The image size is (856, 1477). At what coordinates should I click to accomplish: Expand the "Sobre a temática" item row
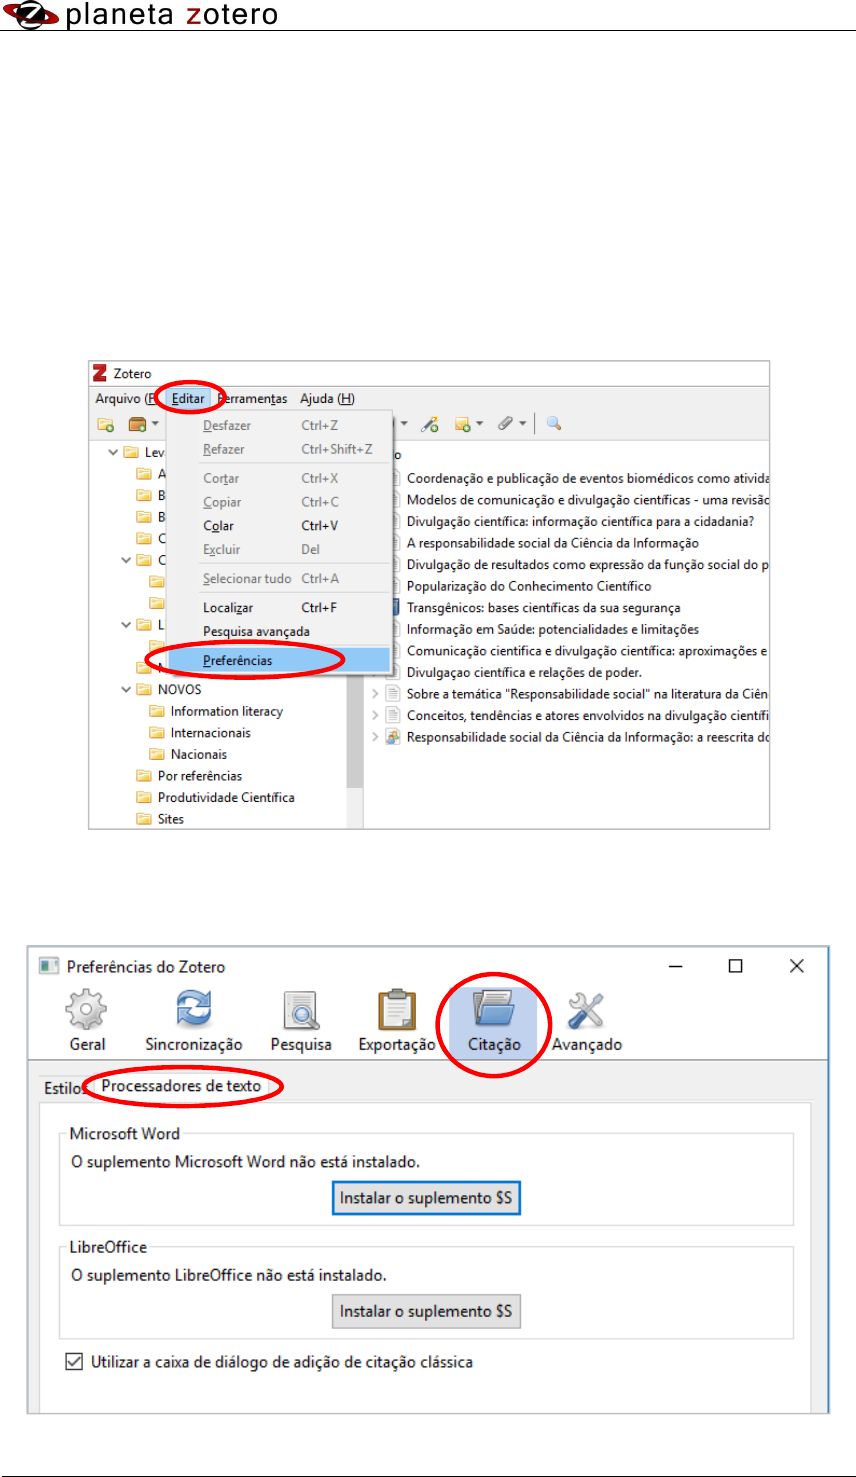[x=376, y=693]
